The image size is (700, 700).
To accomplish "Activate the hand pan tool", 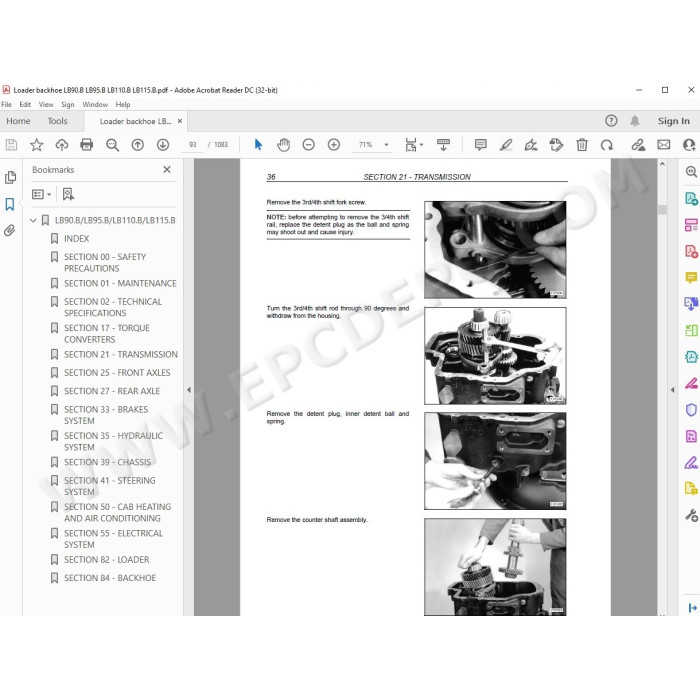I will [x=283, y=145].
